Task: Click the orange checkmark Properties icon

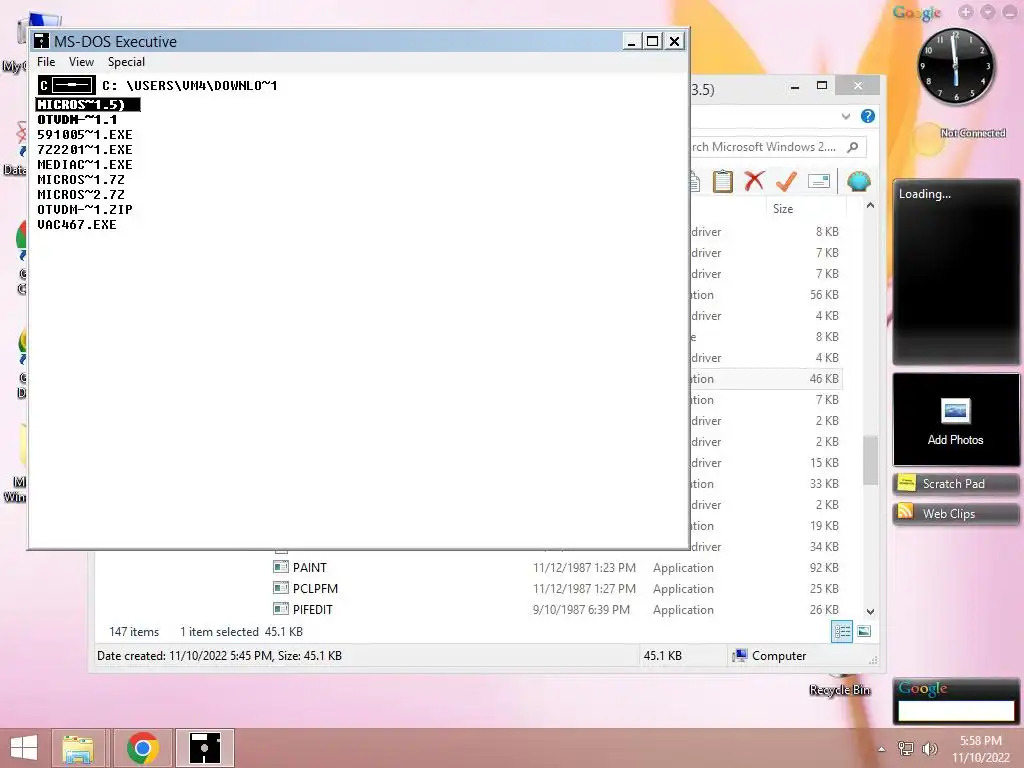Action: [786, 181]
